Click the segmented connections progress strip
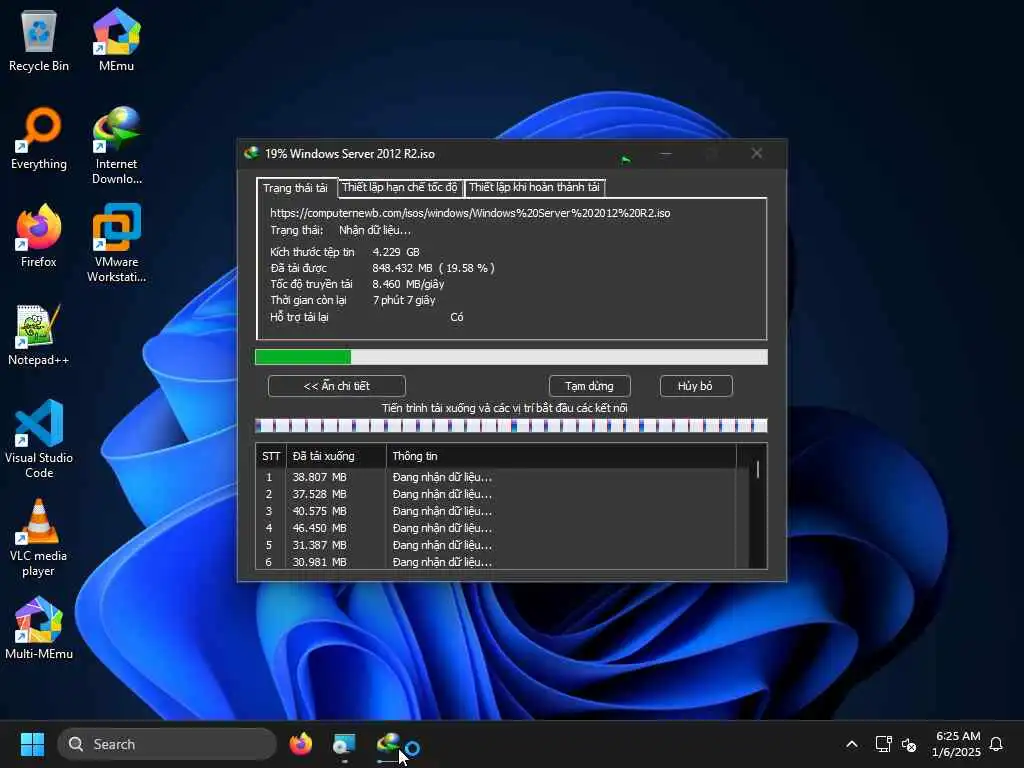Viewport: 1024px width, 768px height. coord(511,426)
